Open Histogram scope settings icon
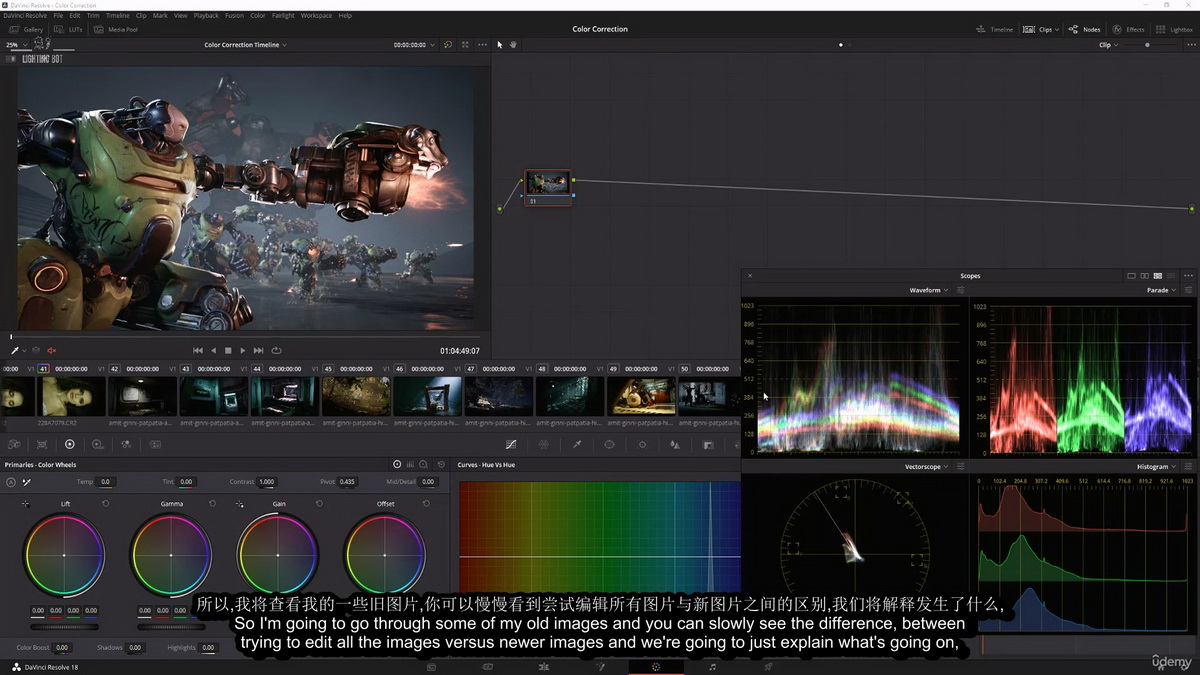Viewport: 1200px width, 675px height. 1188,467
